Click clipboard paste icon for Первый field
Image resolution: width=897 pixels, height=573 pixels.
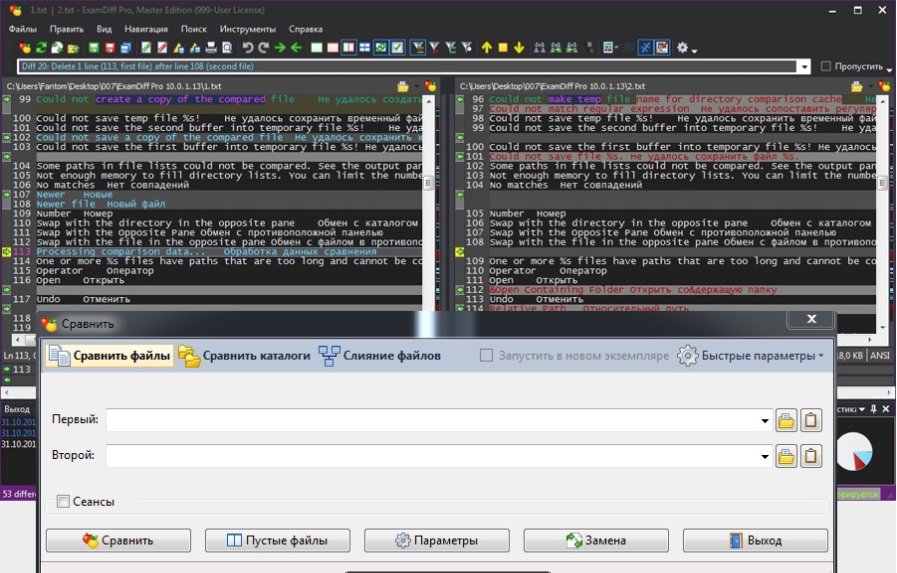click(x=811, y=420)
